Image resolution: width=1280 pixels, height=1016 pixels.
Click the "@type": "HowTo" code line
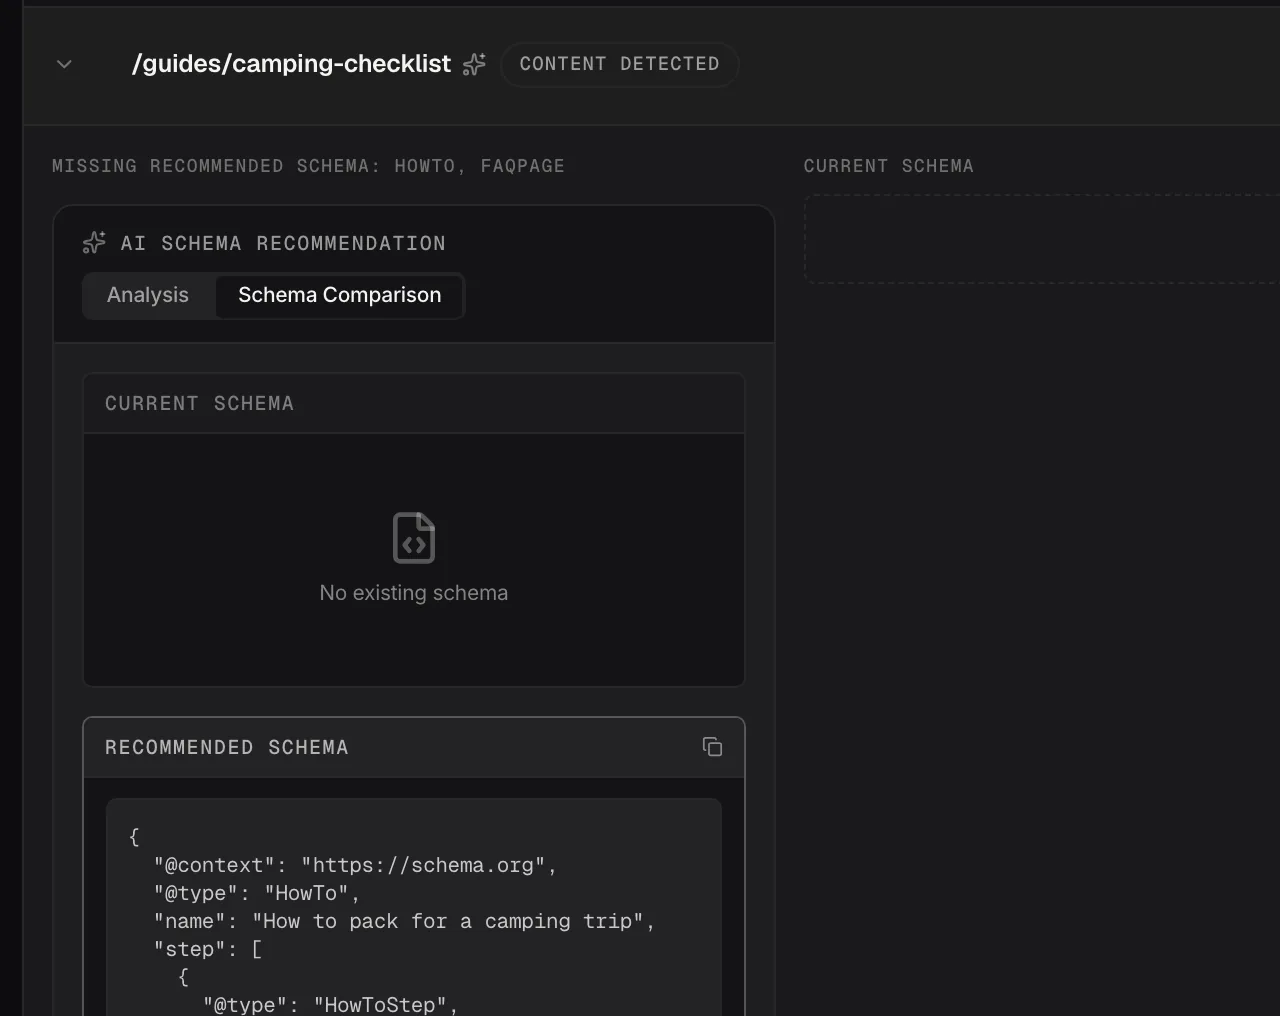coord(256,893)
